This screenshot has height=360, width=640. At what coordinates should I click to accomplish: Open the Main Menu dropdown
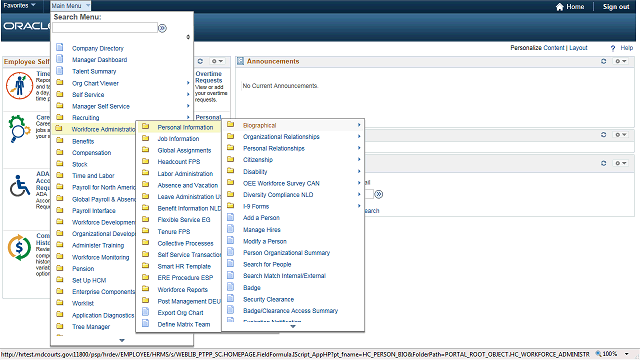coord(70,6)
